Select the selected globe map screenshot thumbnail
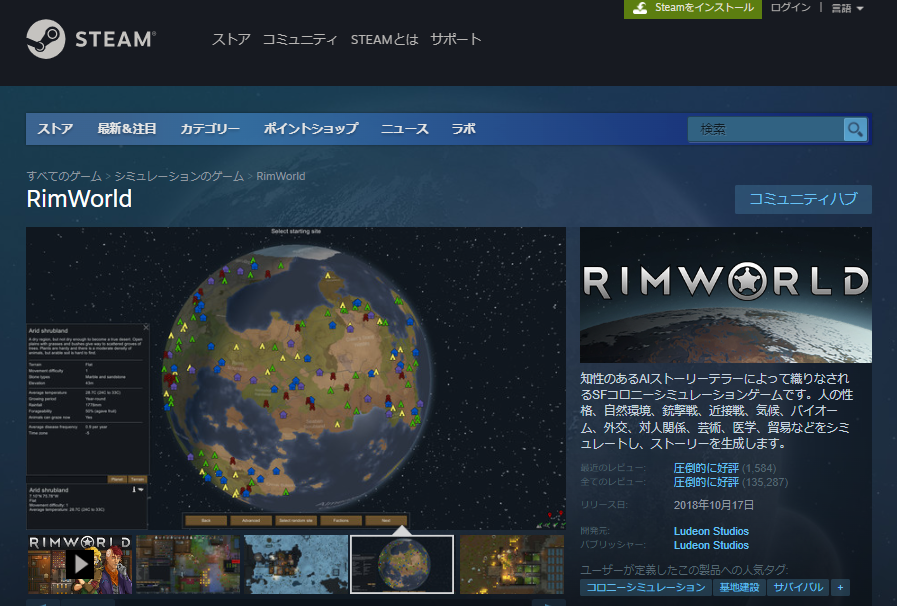 tap(401, 564)
